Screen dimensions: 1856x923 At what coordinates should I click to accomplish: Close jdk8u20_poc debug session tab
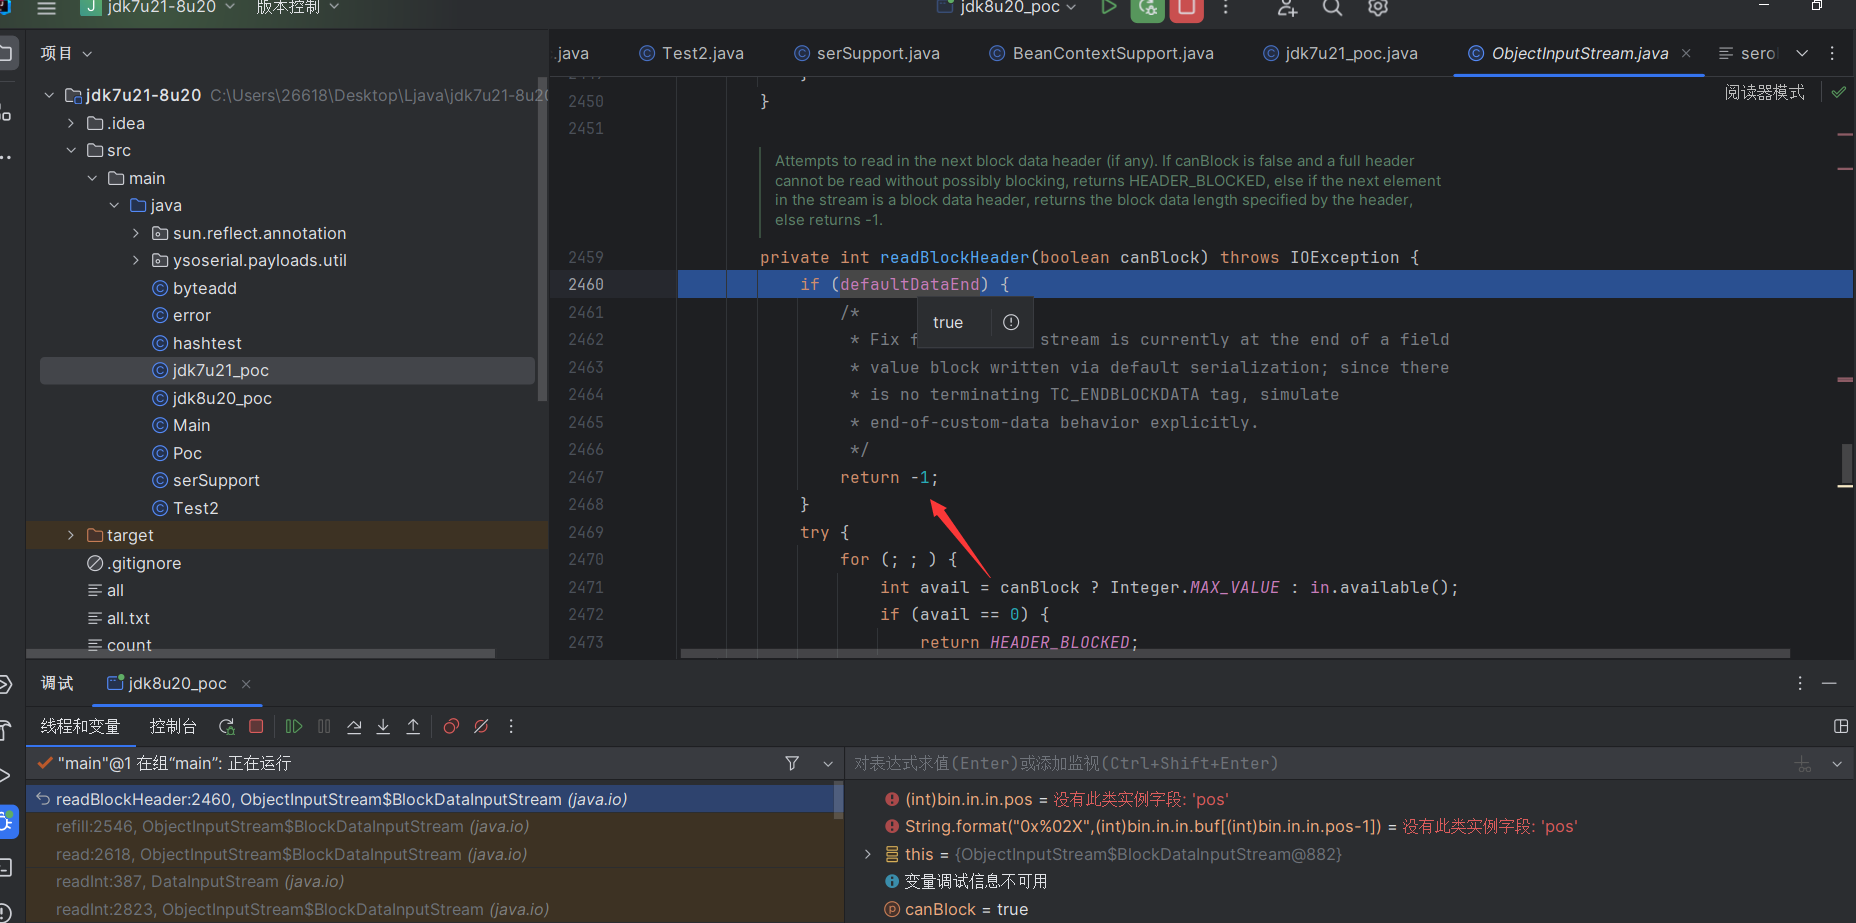click(x=246, y=683)
